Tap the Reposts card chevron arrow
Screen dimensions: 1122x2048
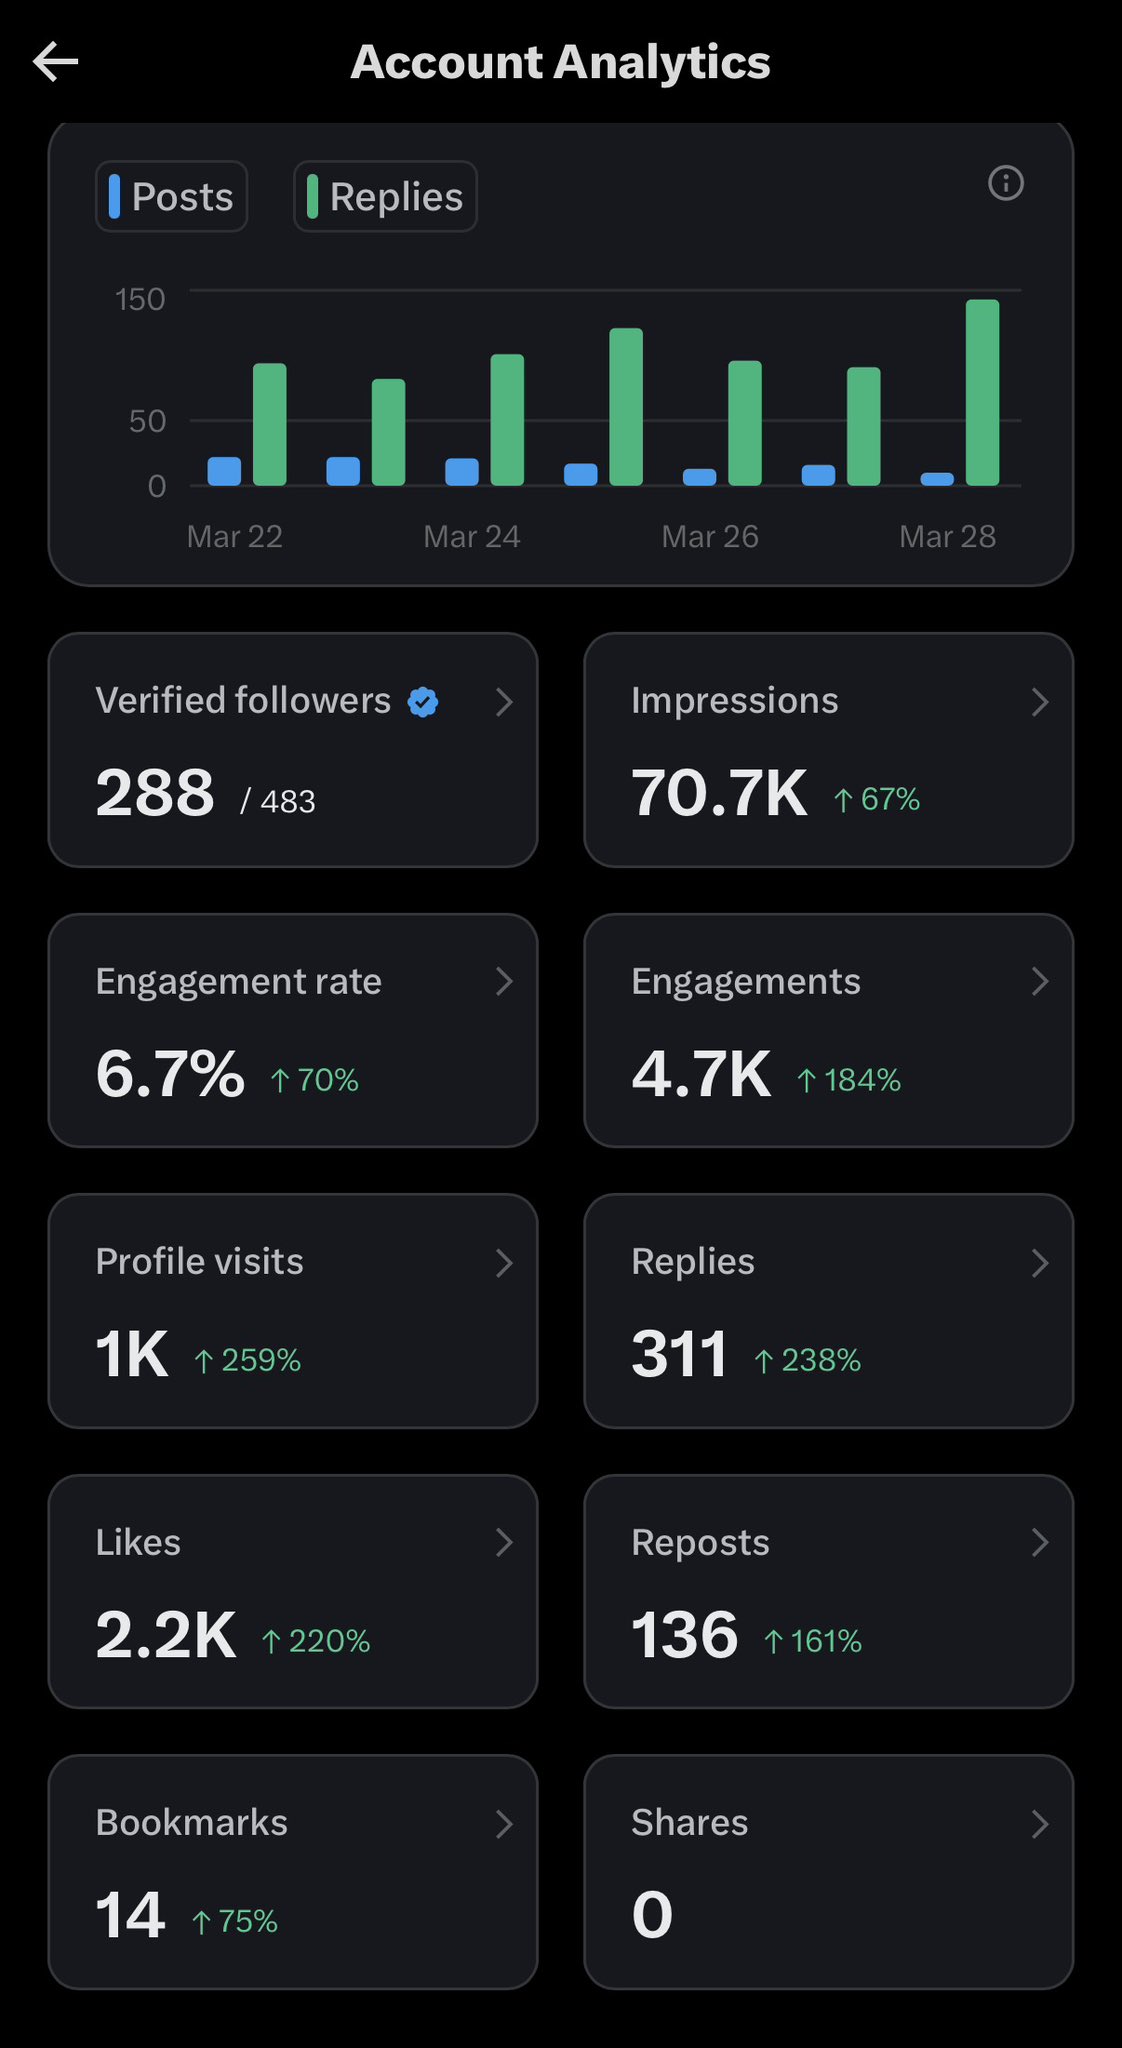click(x=1040, y=1543)
